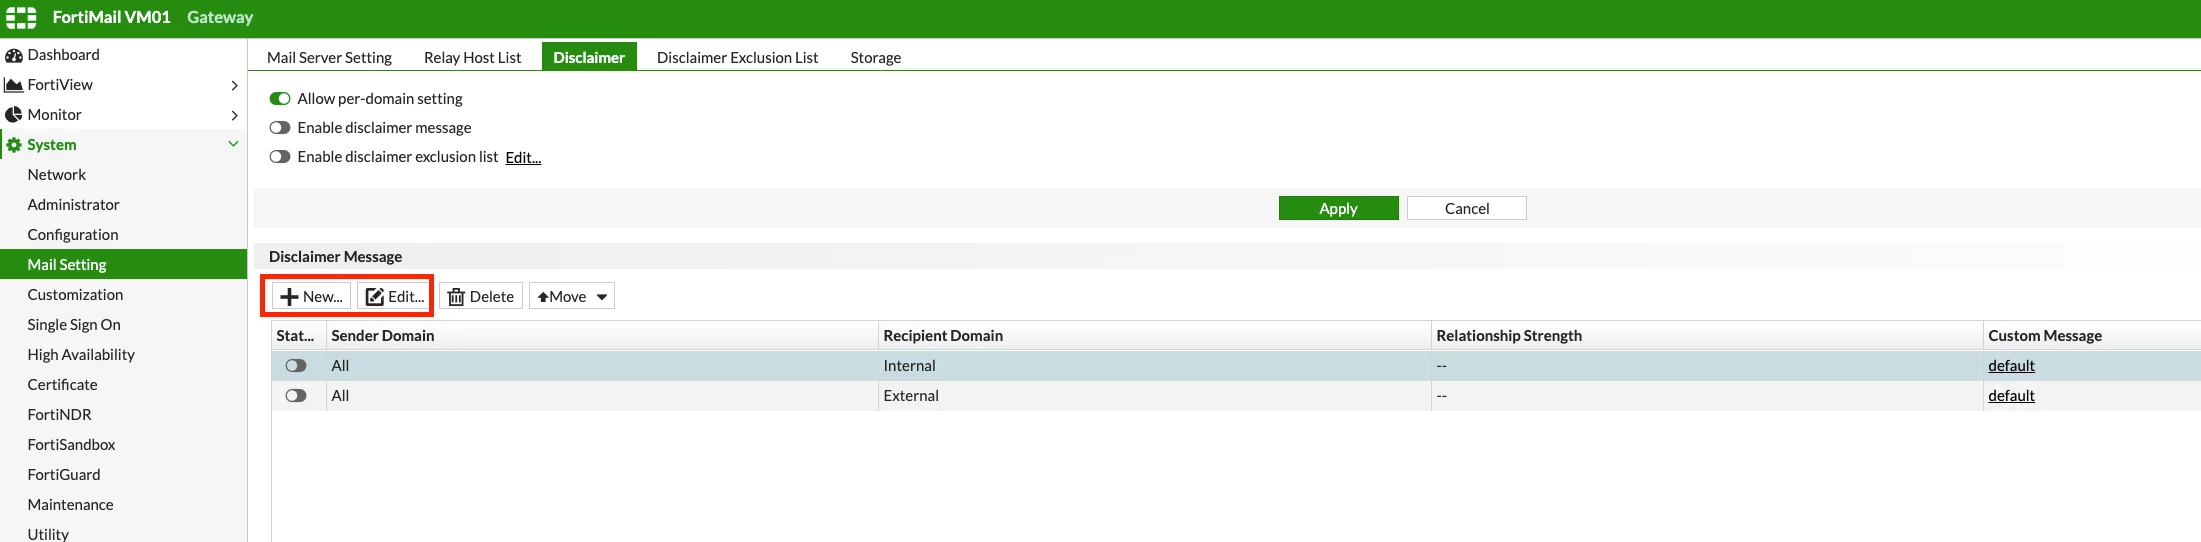Click New... to add disclaimer message
Image resolution: width=2201 pixels, height=542 pixels.
click(x=312, y=297)
